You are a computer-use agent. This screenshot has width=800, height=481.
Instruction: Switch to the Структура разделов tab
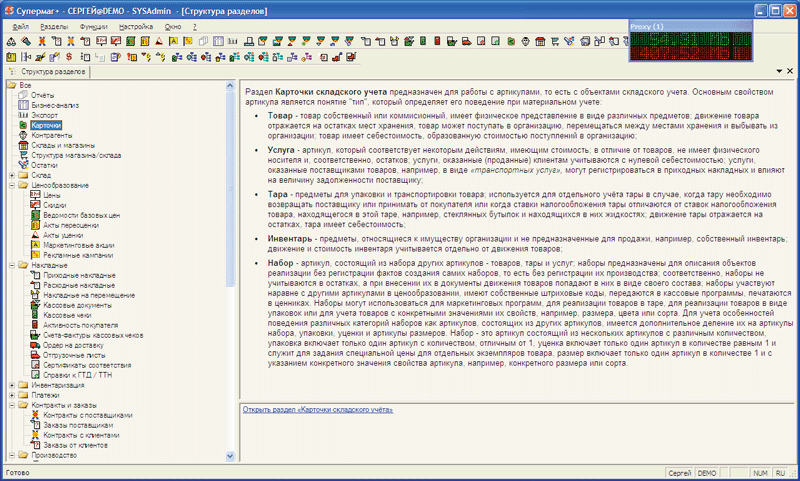50,72
